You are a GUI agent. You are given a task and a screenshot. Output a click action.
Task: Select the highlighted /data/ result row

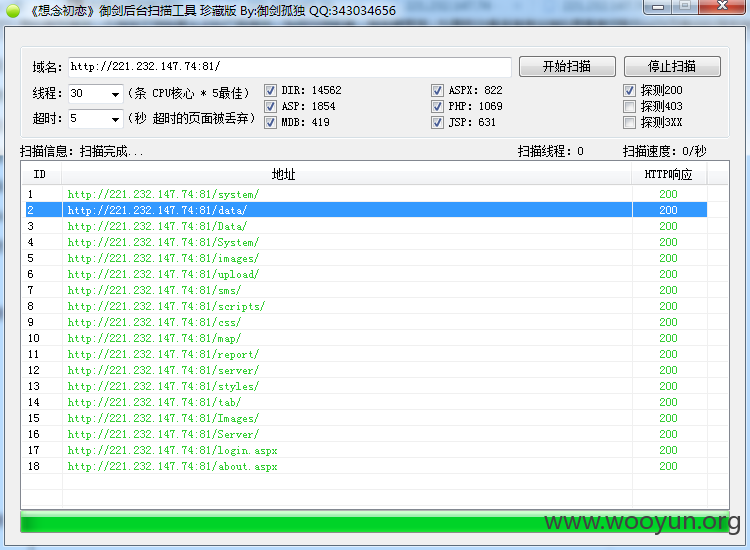[366, 210]
